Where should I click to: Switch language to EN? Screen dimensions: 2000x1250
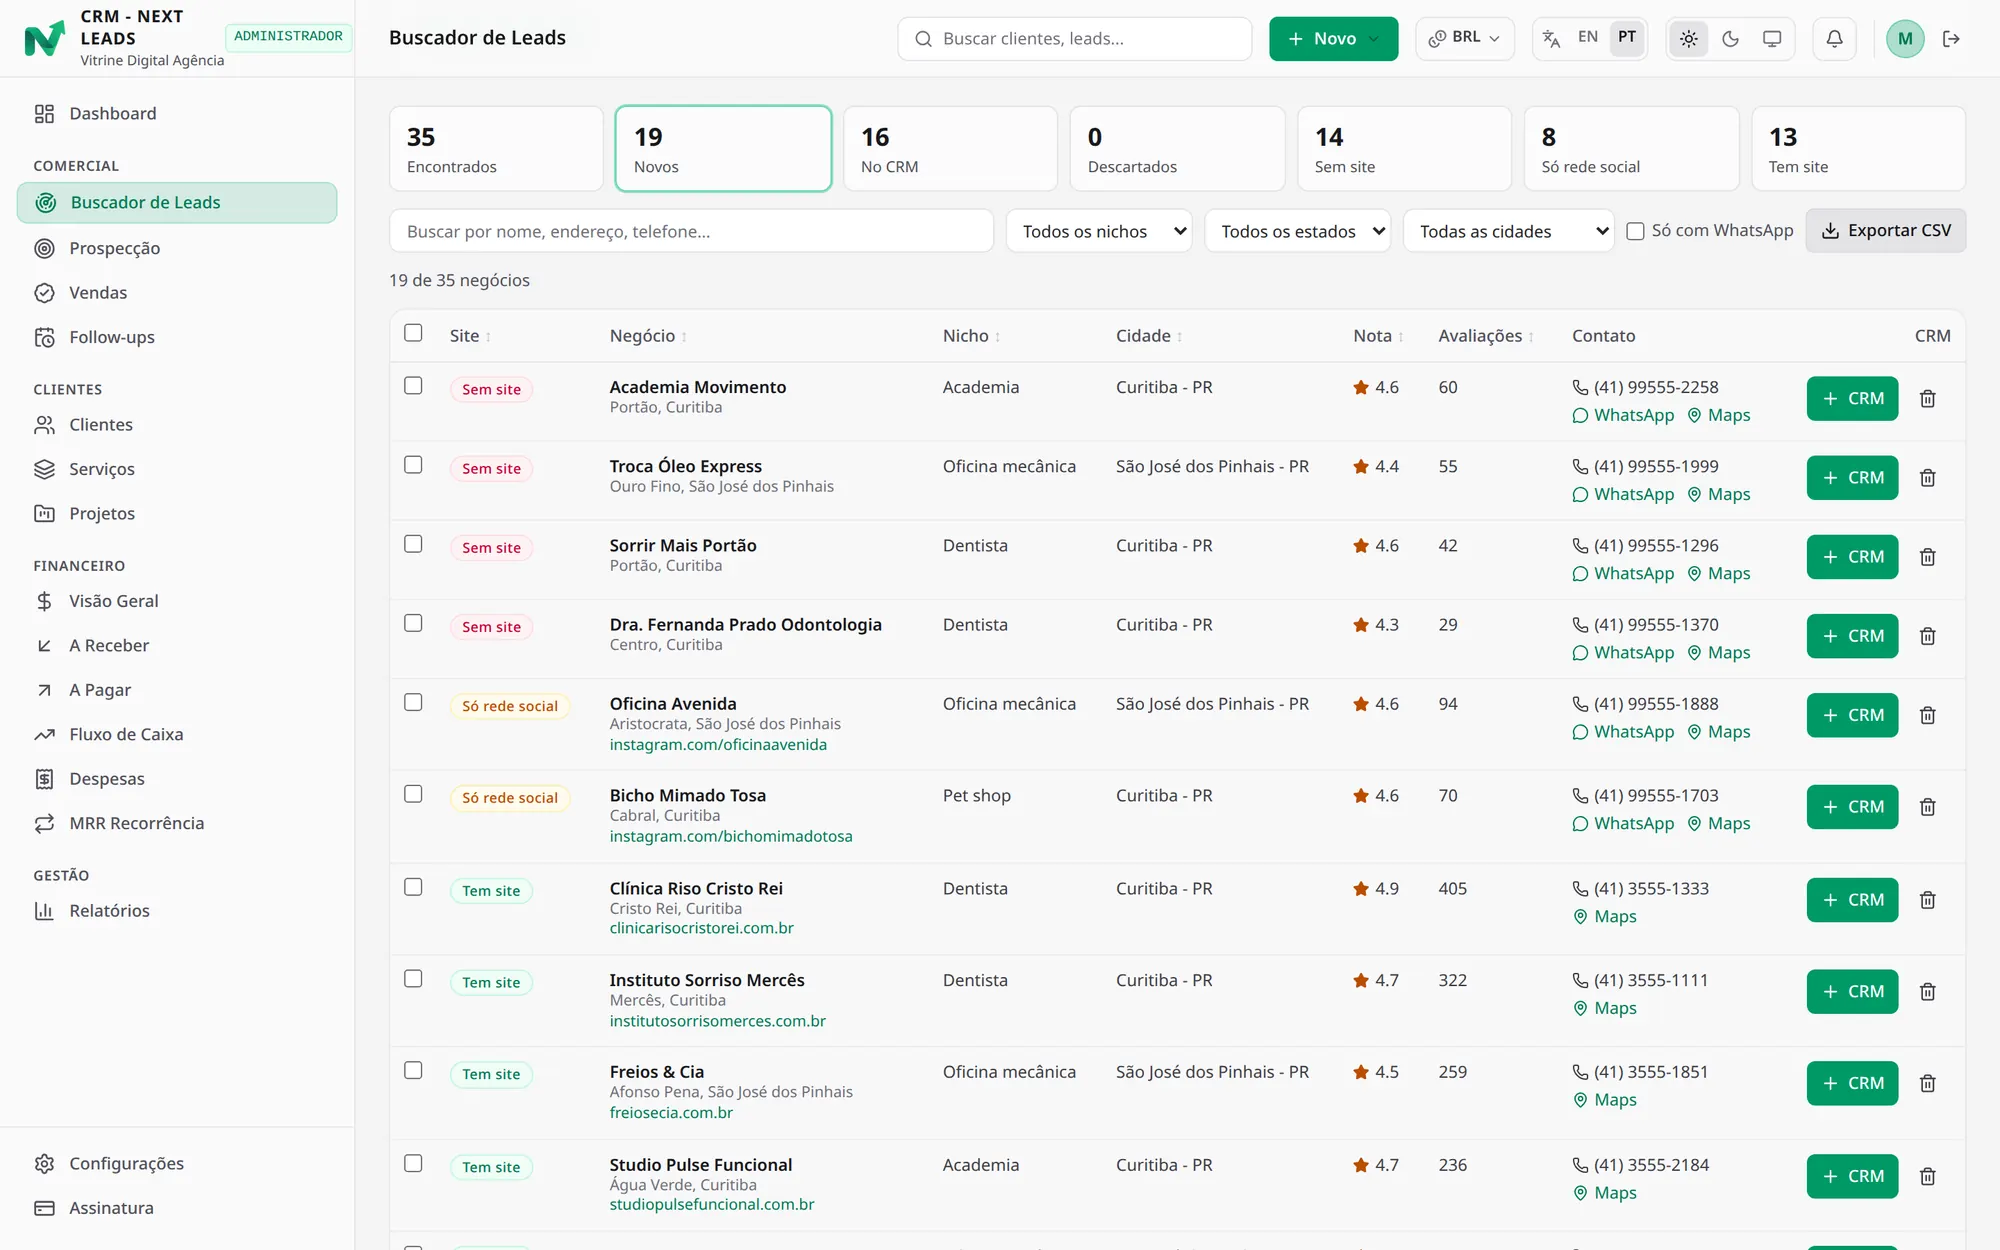coord(1588,38)
